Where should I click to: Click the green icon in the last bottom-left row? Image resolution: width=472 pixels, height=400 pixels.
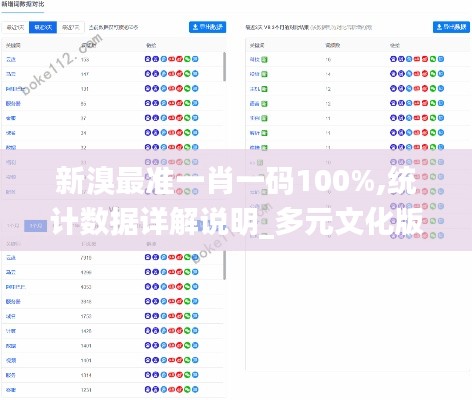click(187, 389)
